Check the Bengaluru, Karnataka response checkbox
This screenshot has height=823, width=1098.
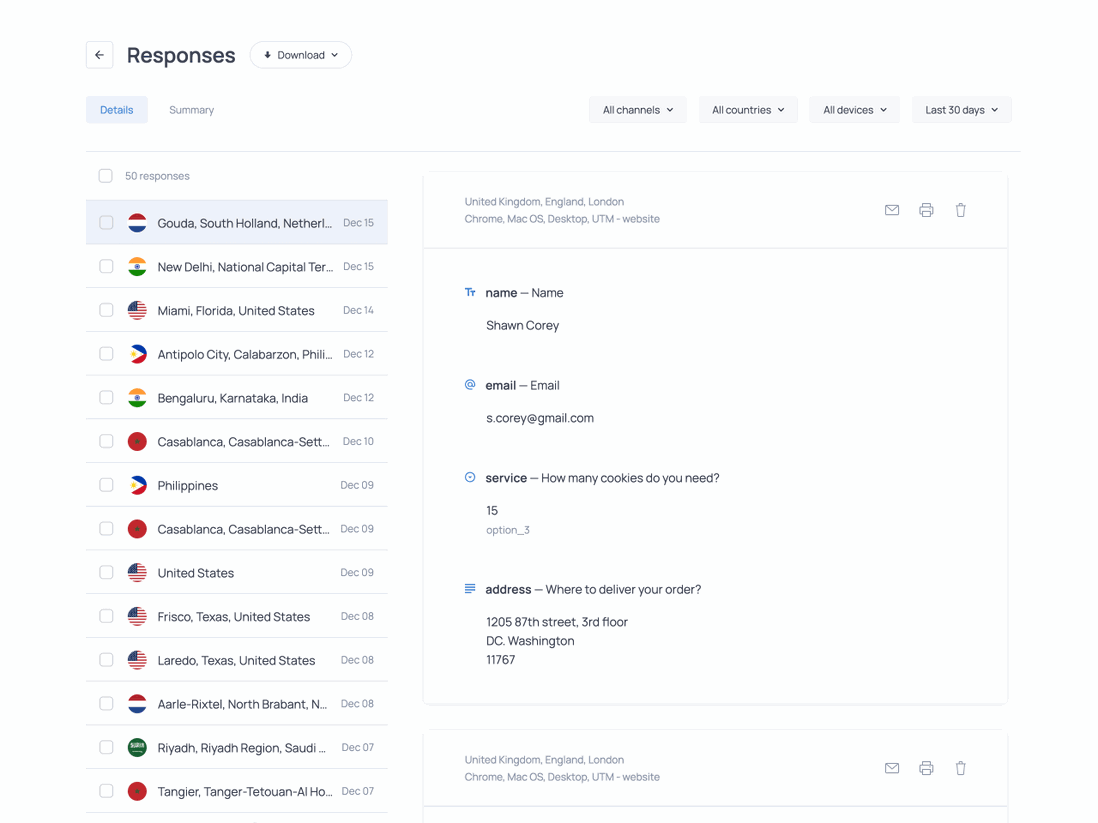click(x=105, y=397)
